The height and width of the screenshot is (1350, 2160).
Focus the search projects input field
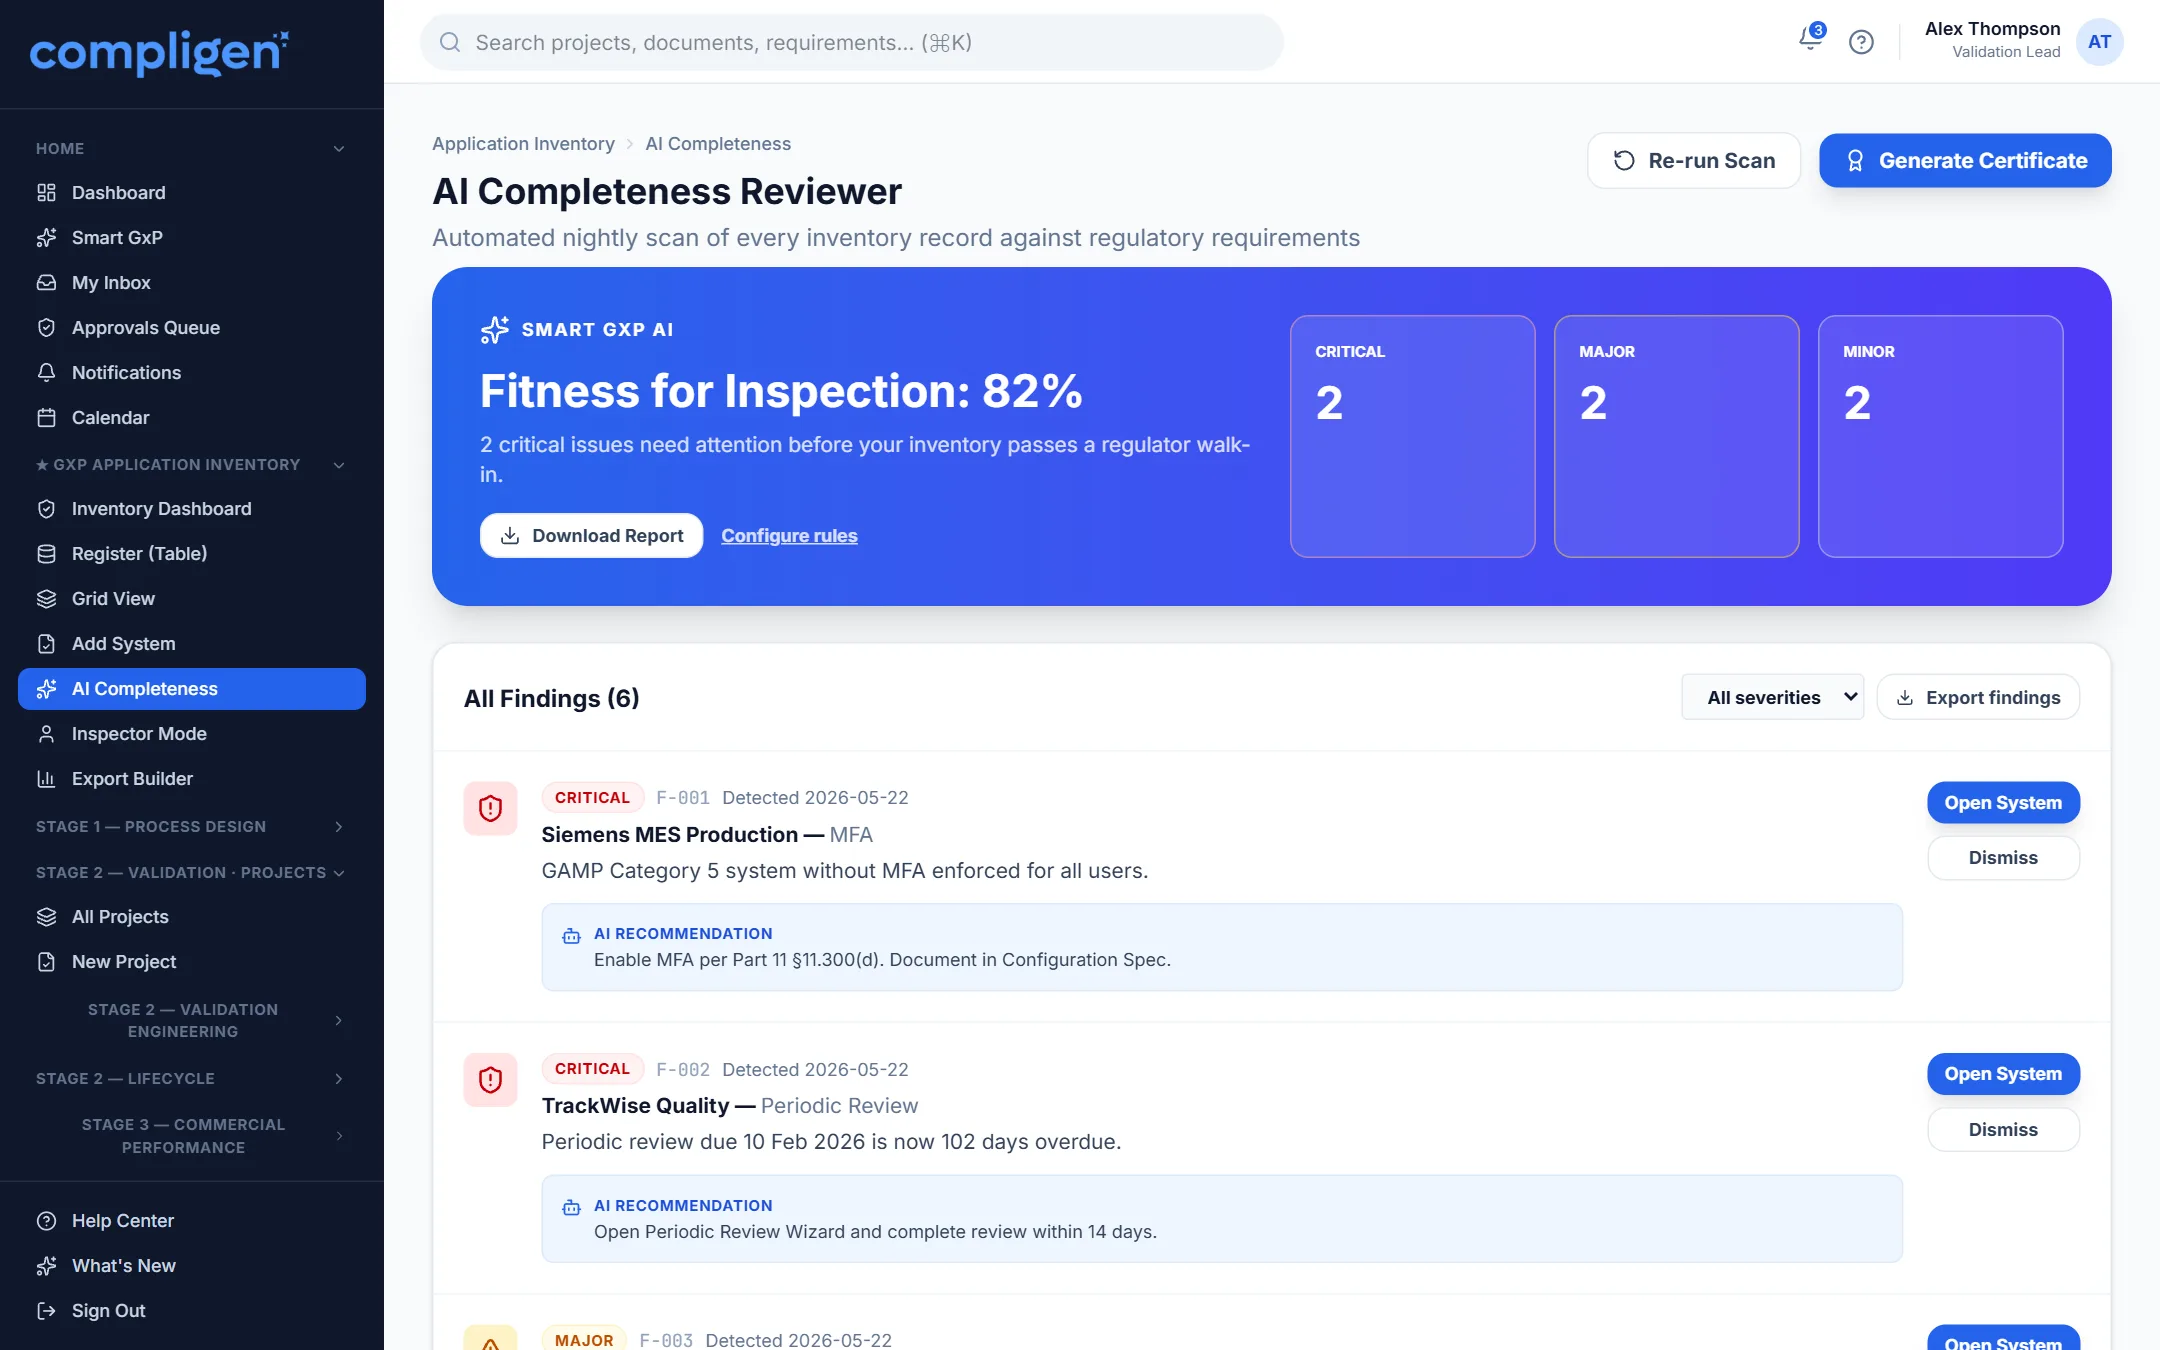[x=852, y=42]
